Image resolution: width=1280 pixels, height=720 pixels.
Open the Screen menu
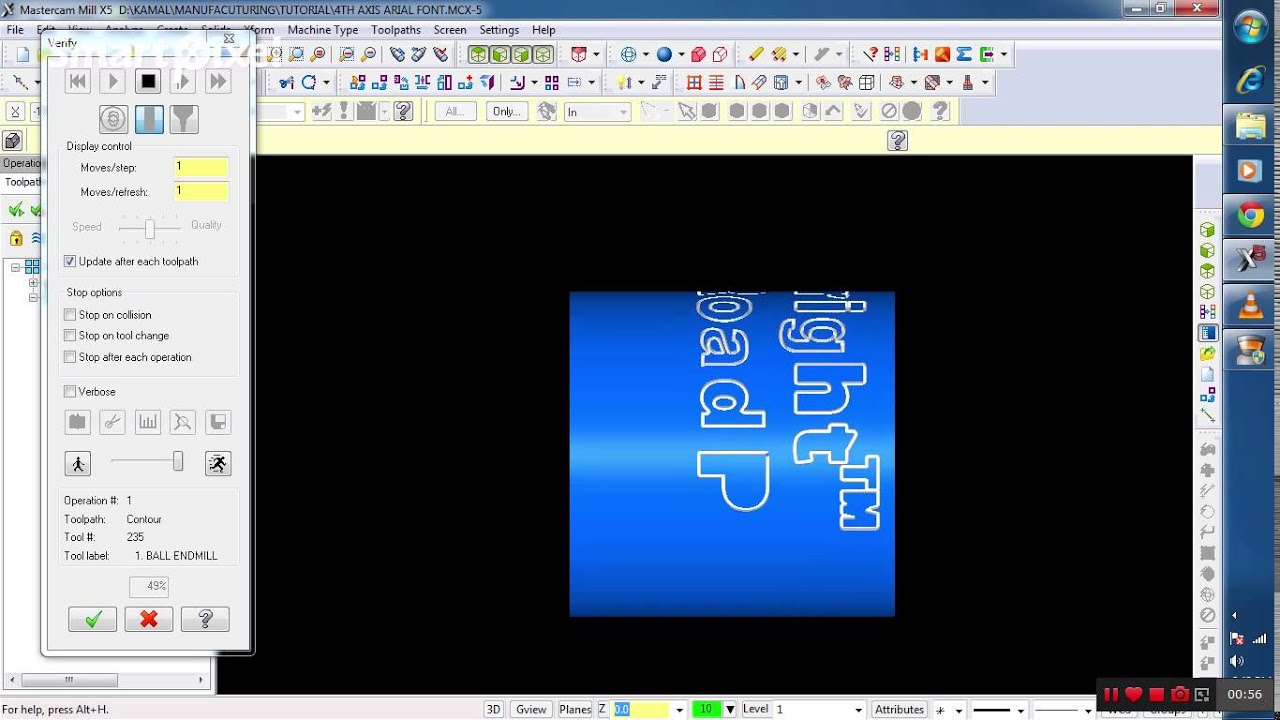(450, 30)
